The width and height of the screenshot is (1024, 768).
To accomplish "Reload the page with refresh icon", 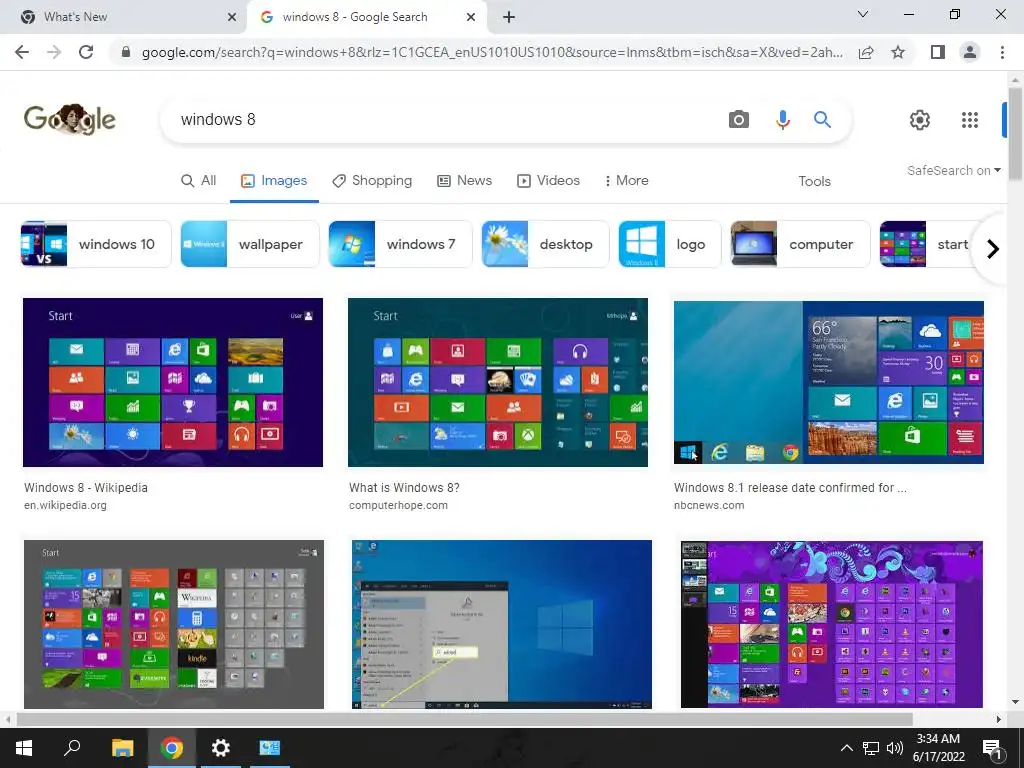I will coord(86,52).
